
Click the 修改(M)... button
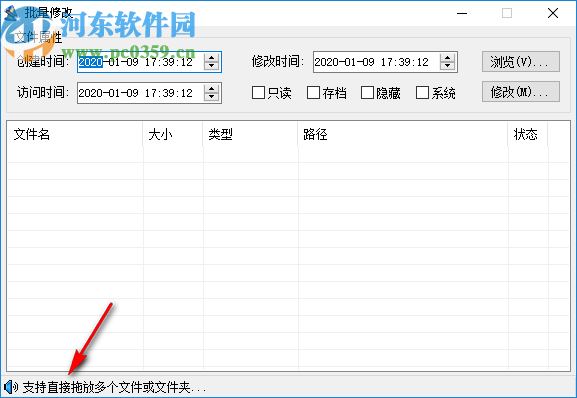click(521, 92)
